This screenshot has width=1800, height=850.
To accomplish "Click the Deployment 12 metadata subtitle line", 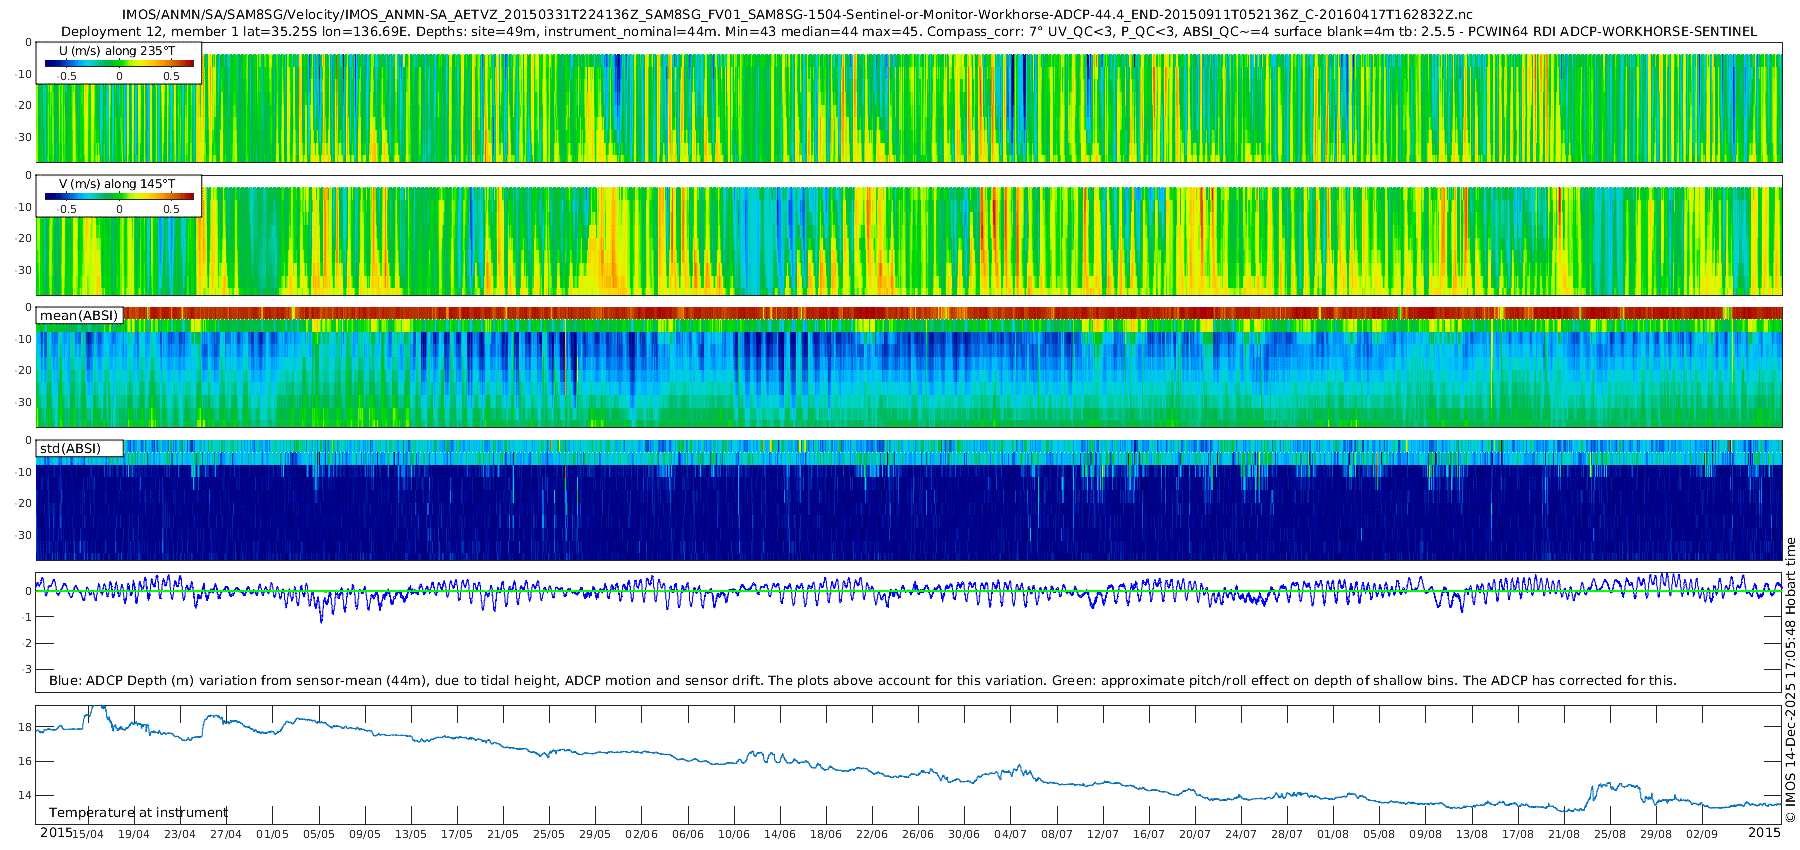I will coord(909,31).
